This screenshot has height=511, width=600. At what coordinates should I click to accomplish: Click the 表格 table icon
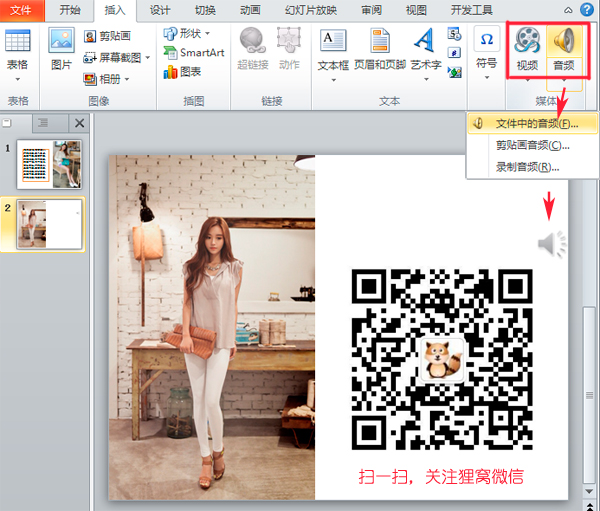tap(18, 40)
